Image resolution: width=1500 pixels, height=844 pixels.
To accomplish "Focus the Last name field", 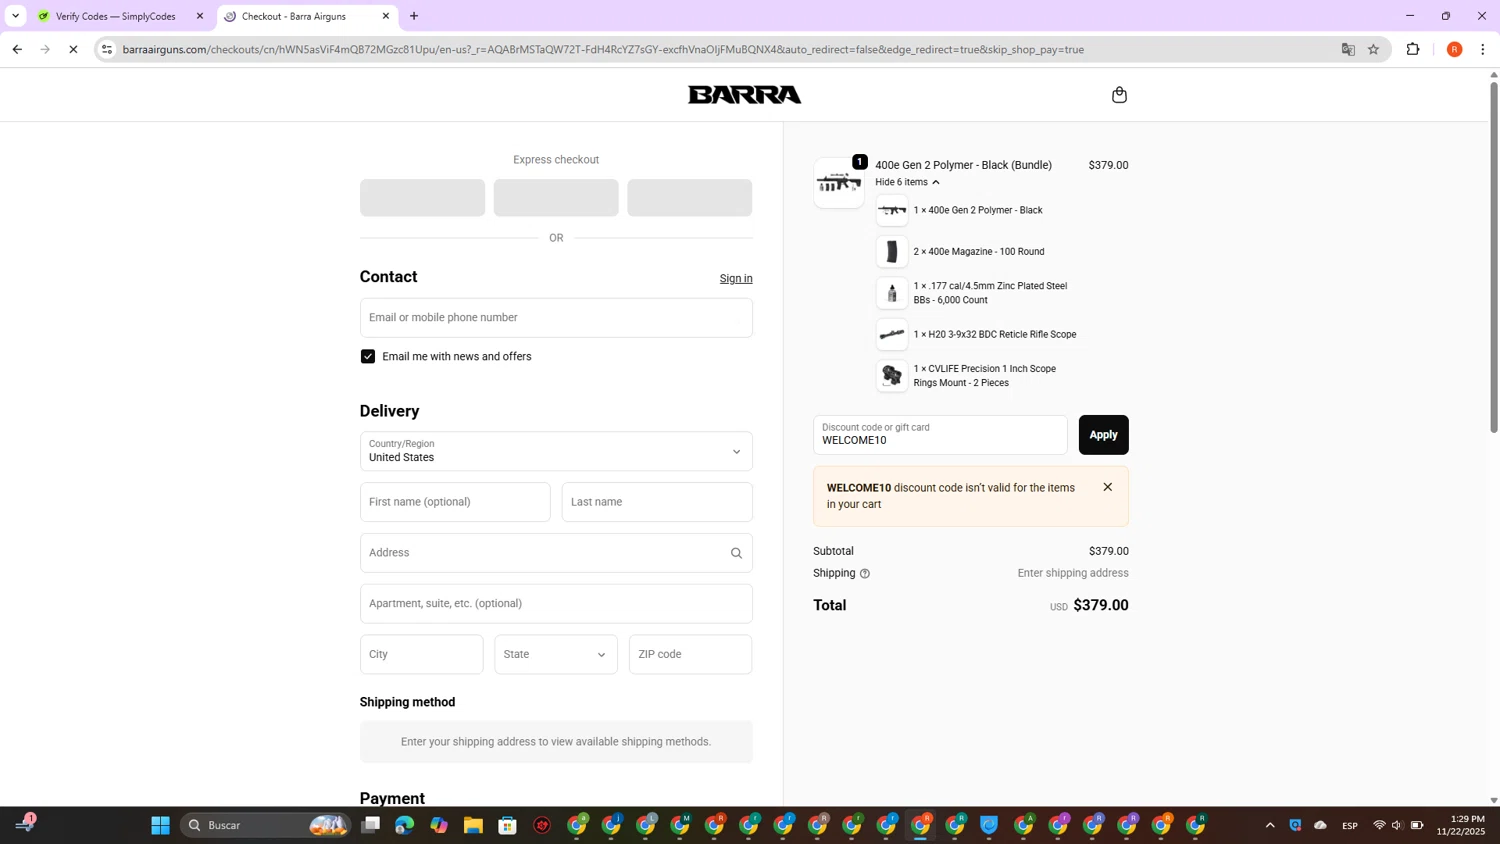I will (x=657, y=502).
